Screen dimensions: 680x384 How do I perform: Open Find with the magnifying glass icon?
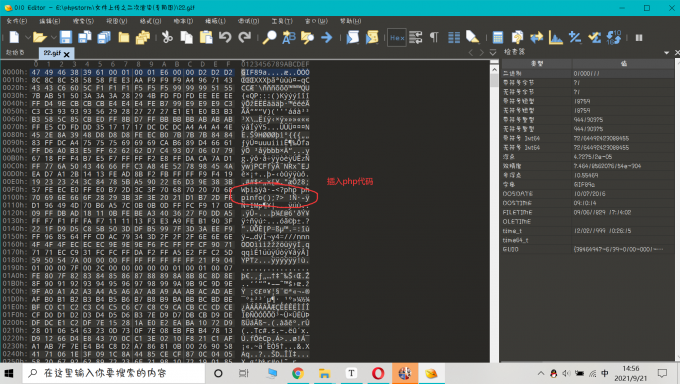(269, 37)
